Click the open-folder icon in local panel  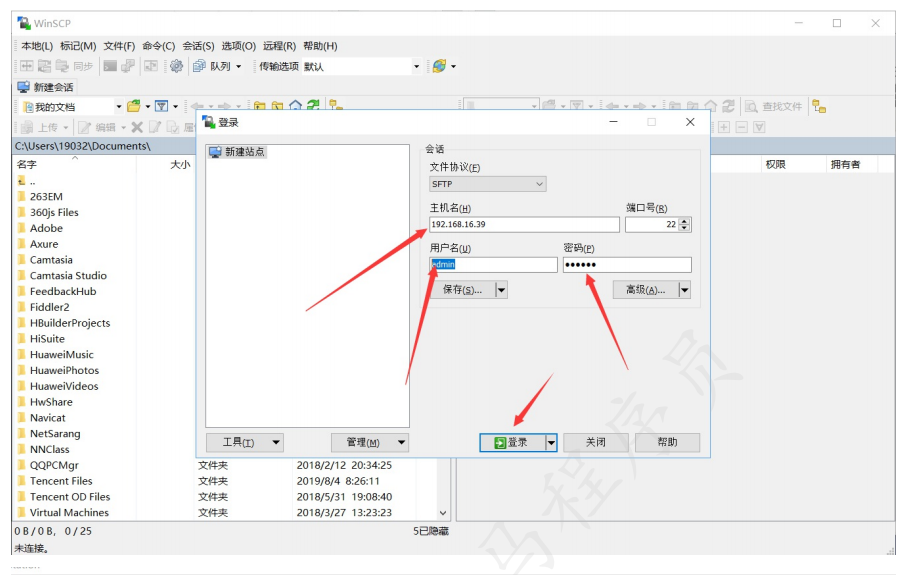coord(134,106)
